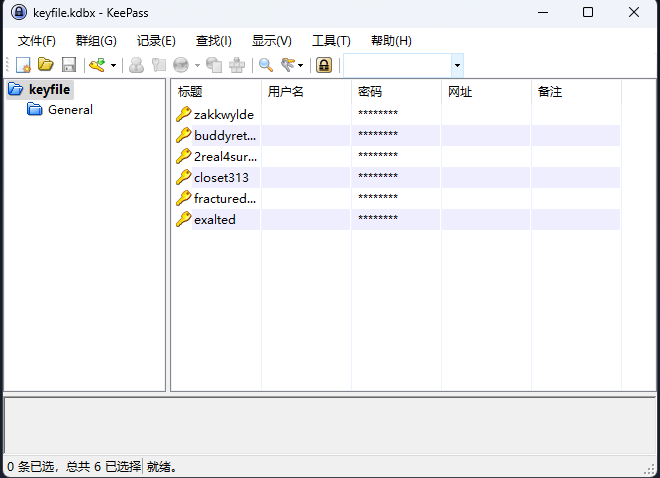Click the Open URL globe icon

click(x=181, y=65)
